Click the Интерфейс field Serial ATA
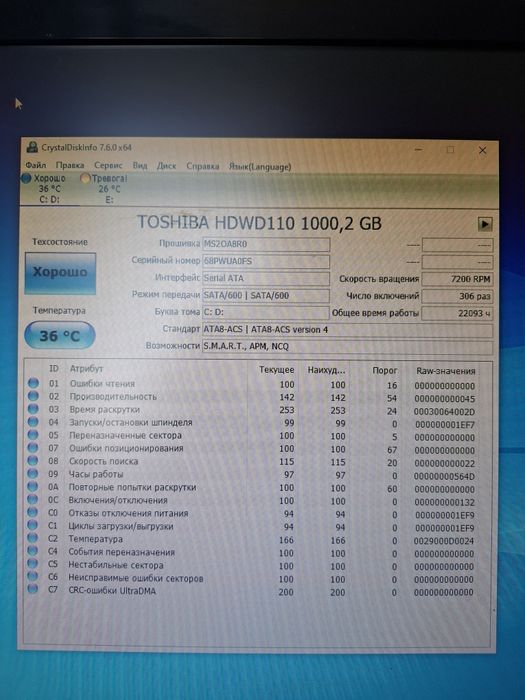525x700 pixels. coord(266,278)
